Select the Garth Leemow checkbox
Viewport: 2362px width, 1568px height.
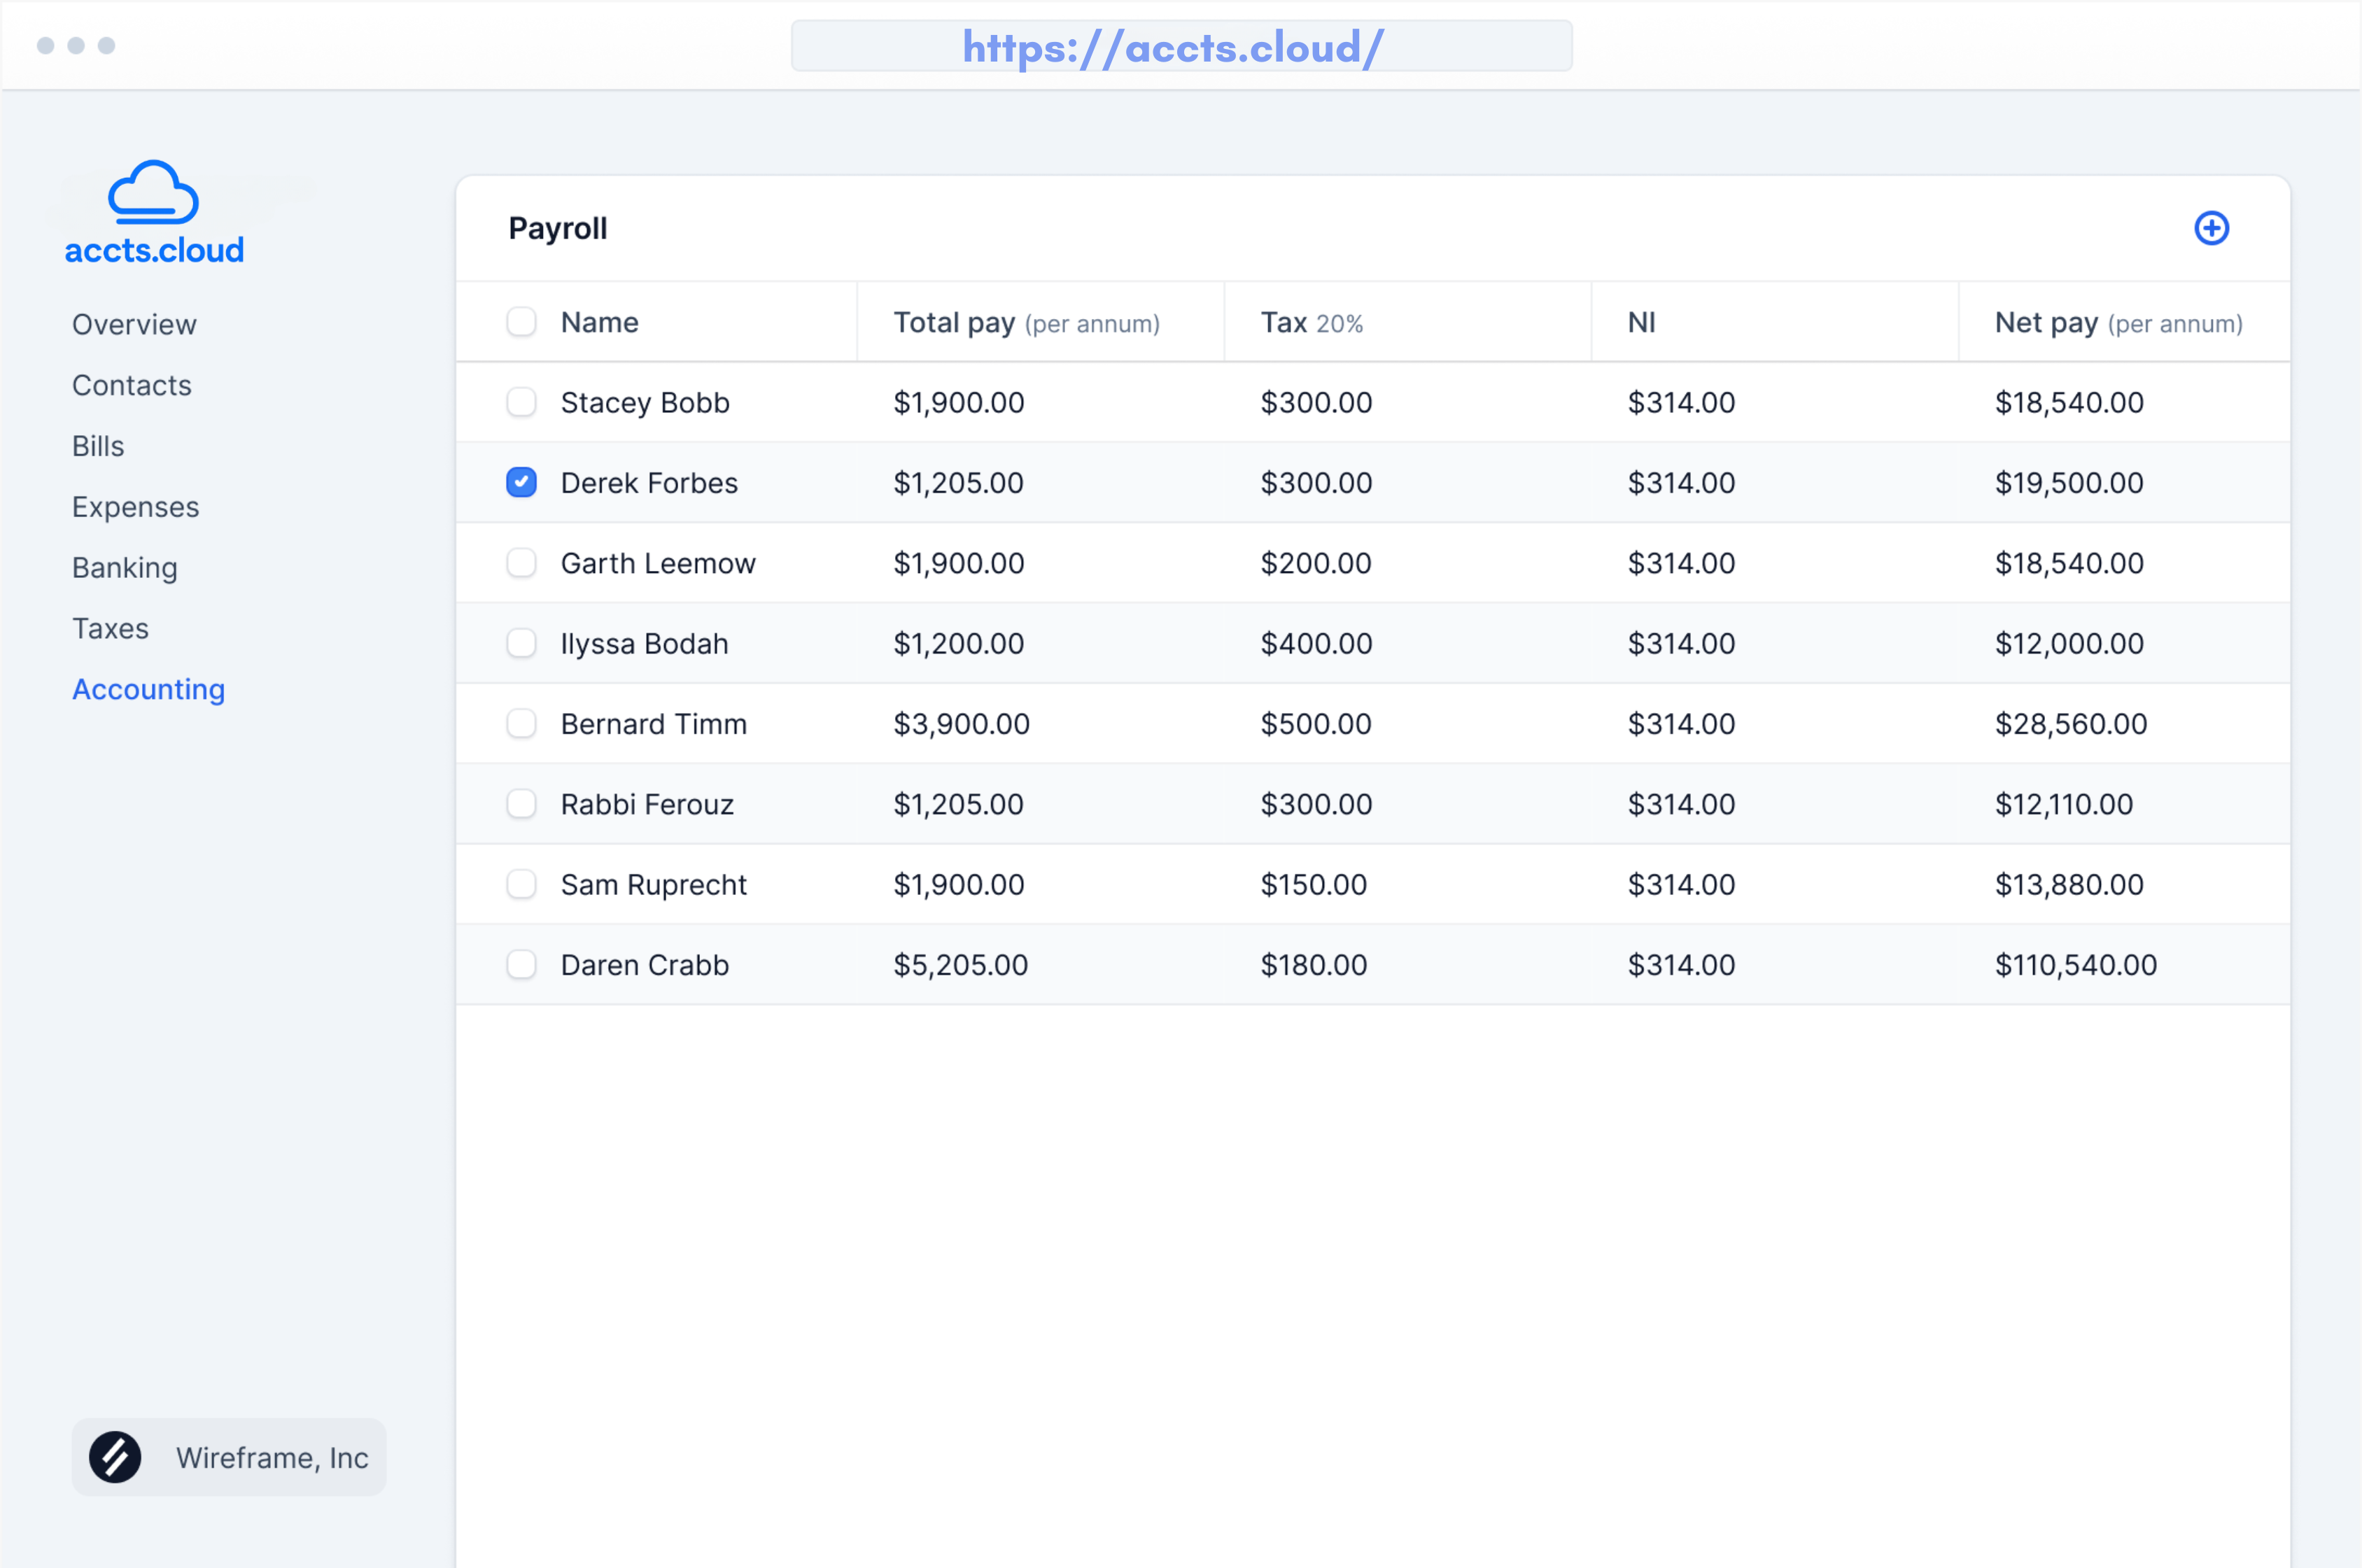pyautogui.click(x=521, y=563)
